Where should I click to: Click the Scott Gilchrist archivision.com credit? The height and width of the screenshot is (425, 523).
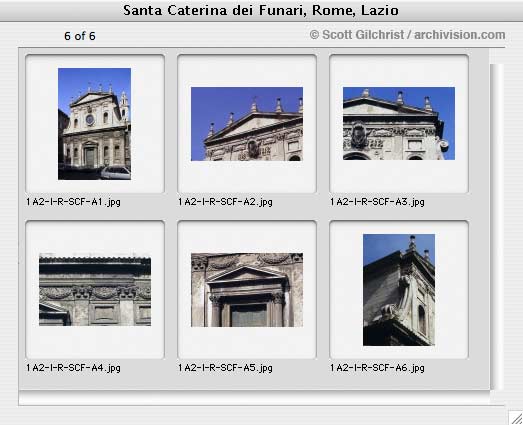pyautogui.click(x=407, y=35)
